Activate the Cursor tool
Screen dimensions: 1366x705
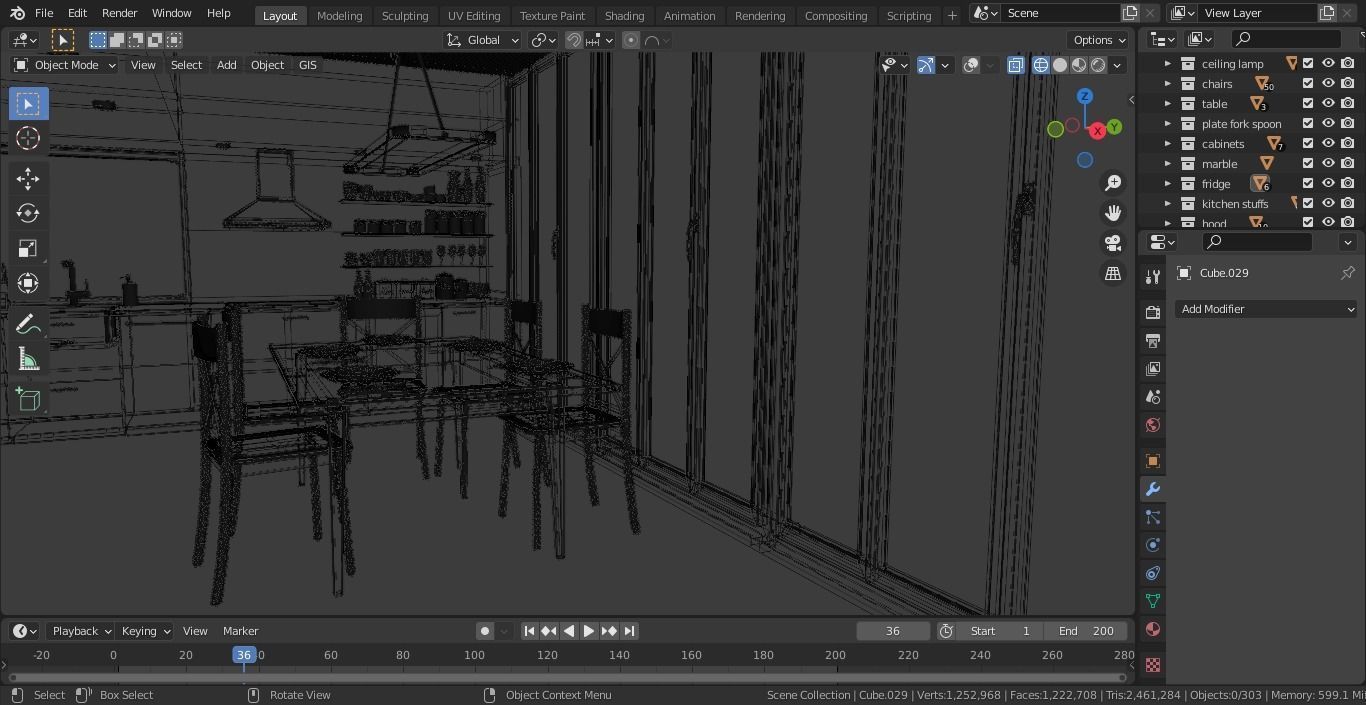point(28,138)
